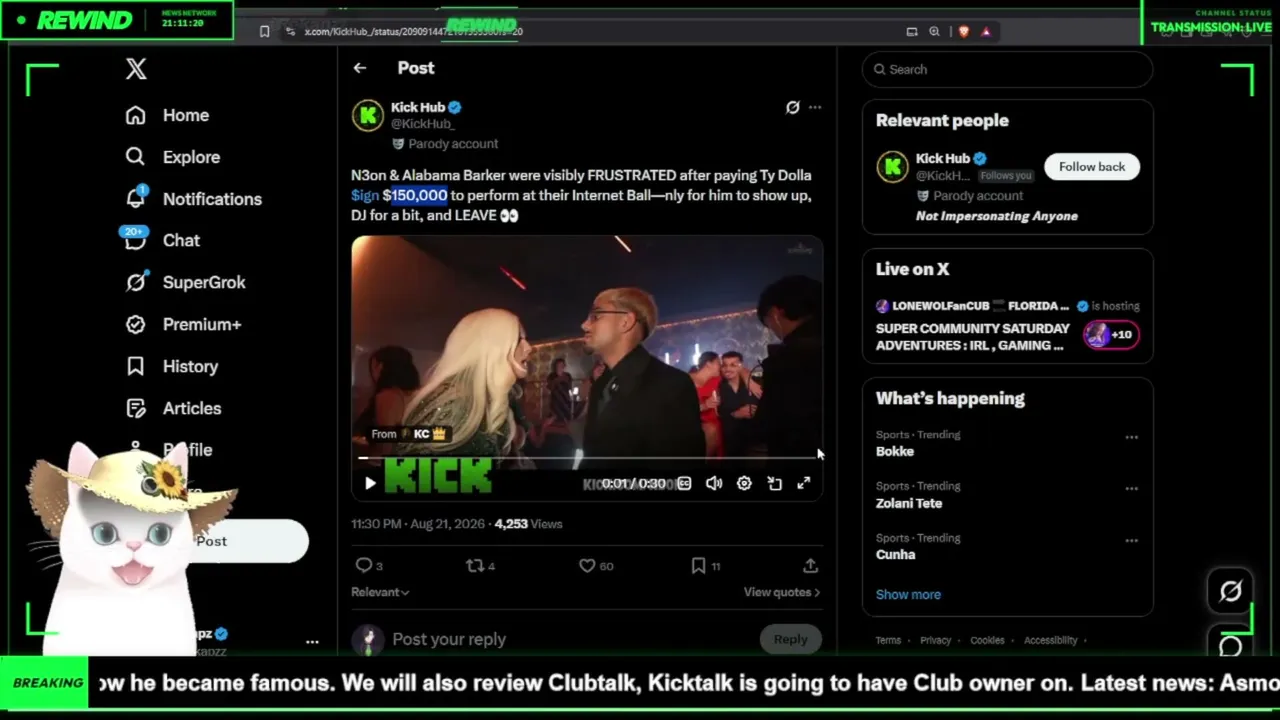Click the x.com/KickHub_ address bar URL
The height and width of the screenshot is (720, 1280).
pos(414,31)
